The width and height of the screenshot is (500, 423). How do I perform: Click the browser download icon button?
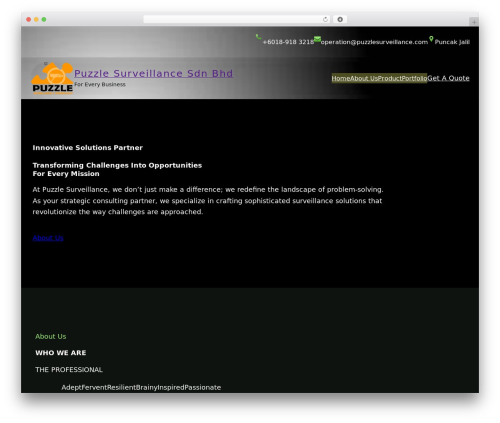[340, 20]
